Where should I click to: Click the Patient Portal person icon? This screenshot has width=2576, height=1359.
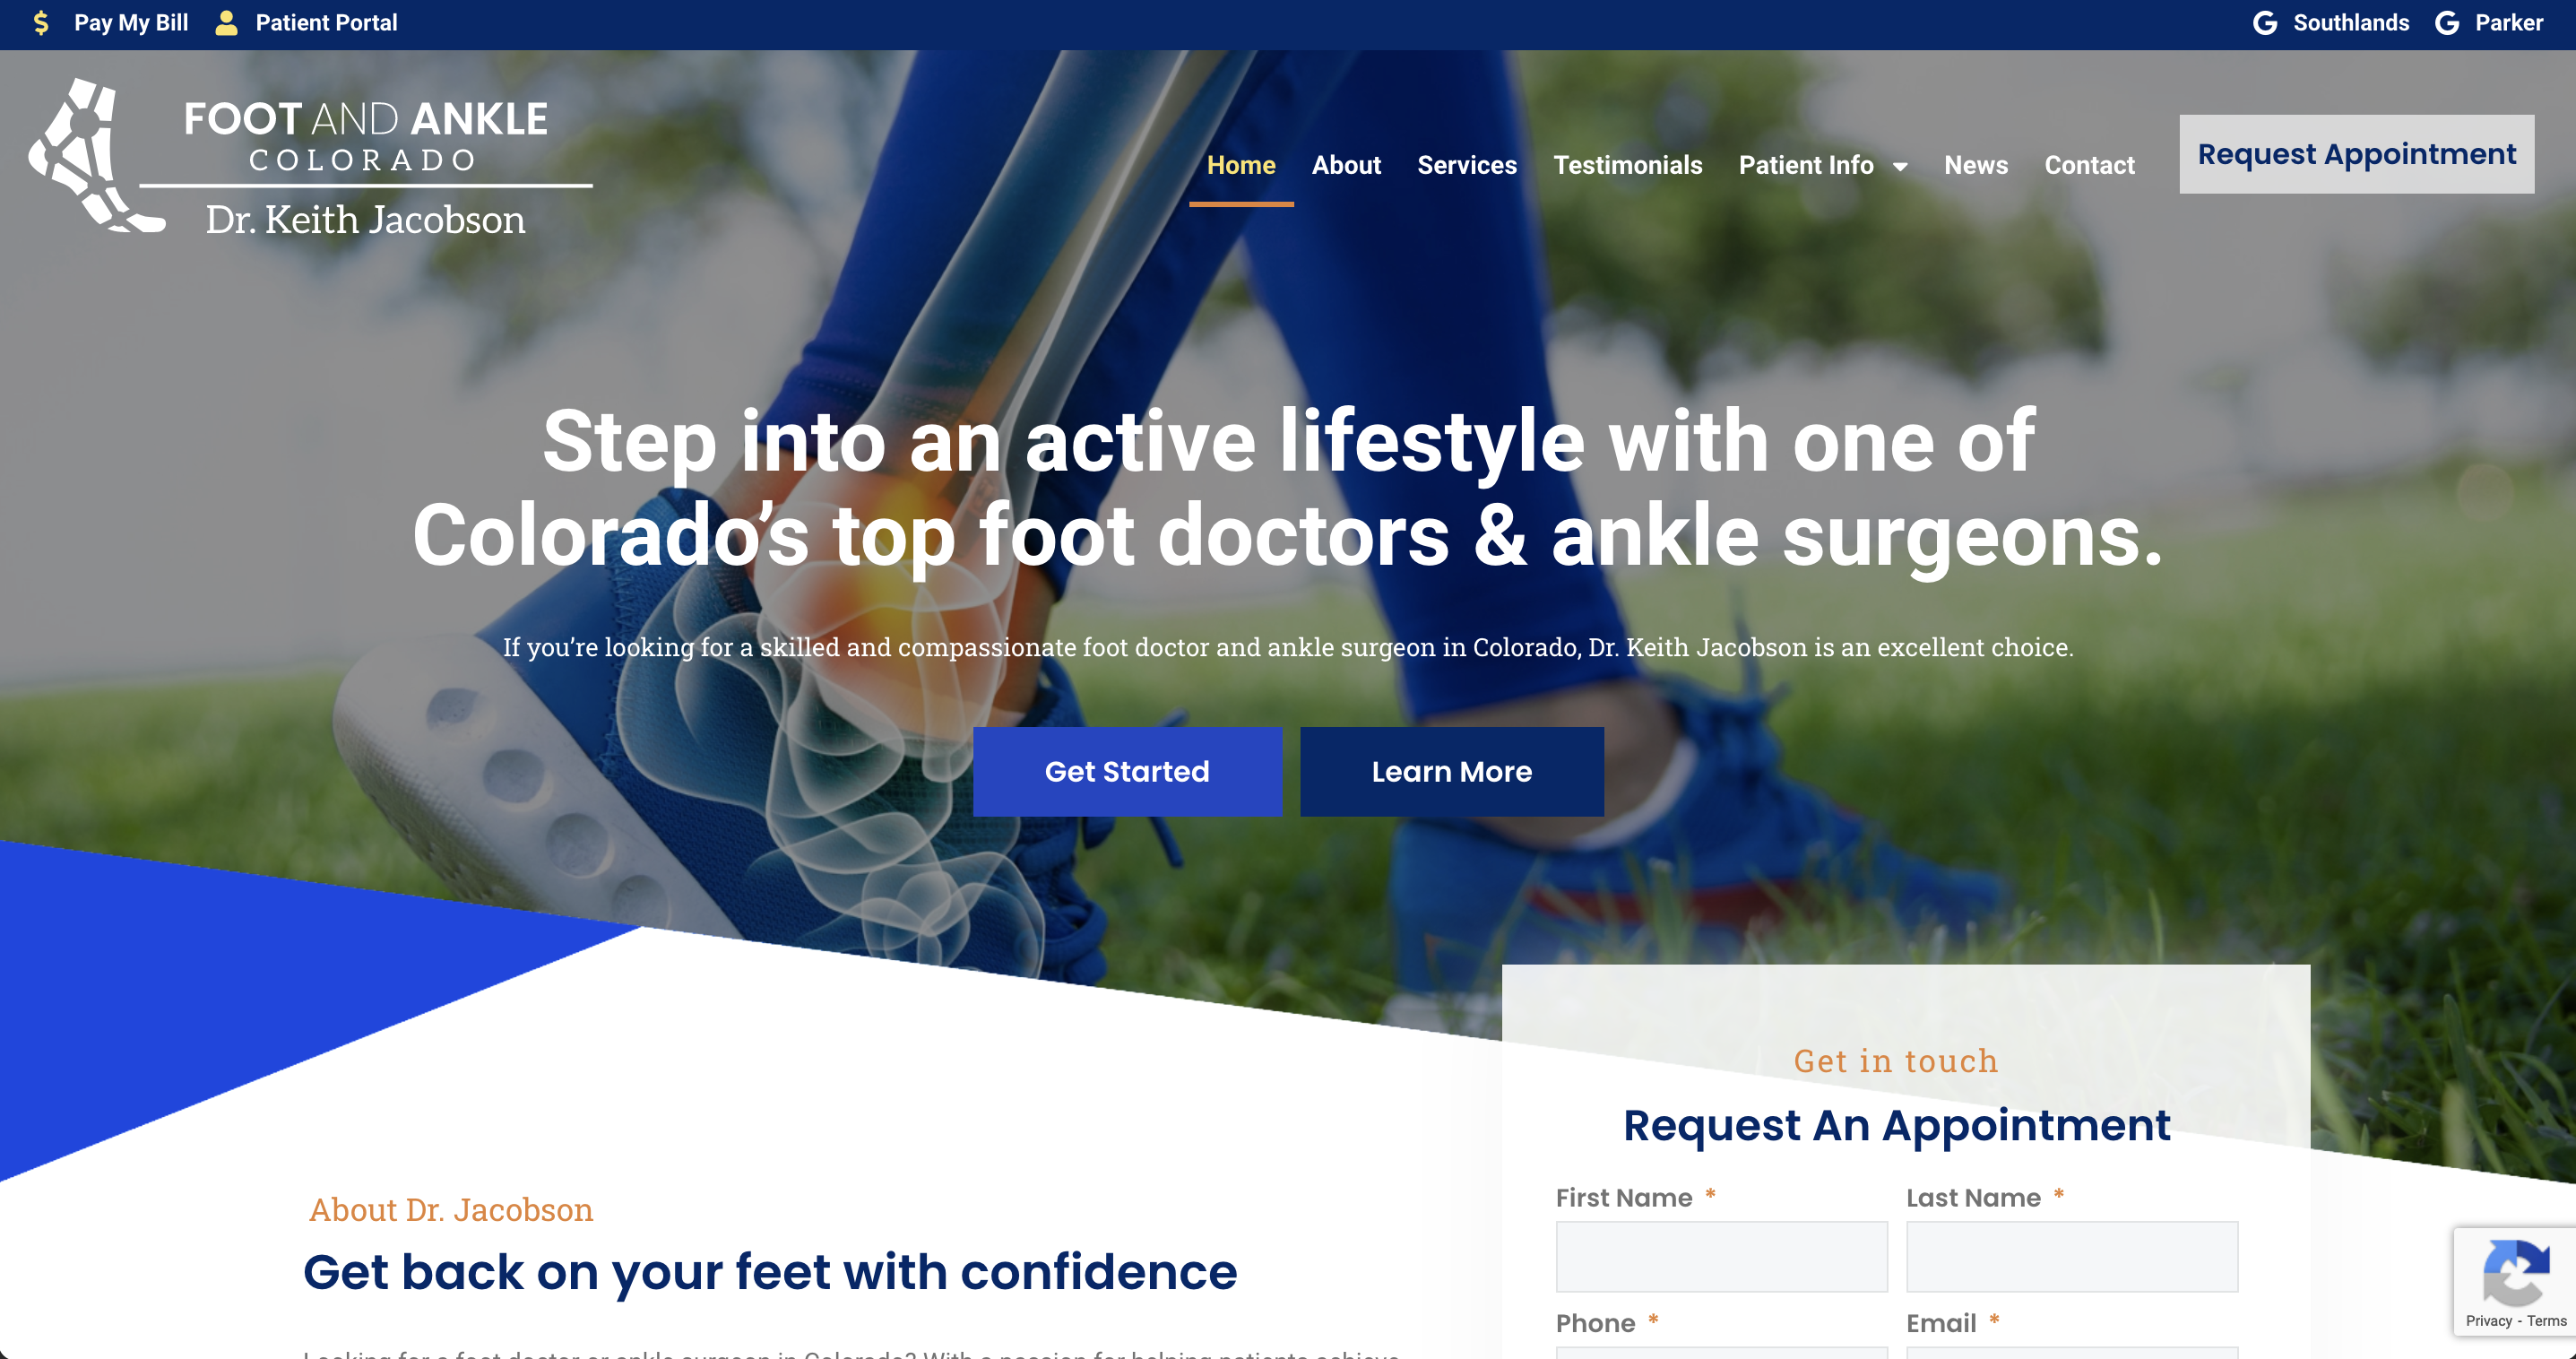(x=227, y=23)
